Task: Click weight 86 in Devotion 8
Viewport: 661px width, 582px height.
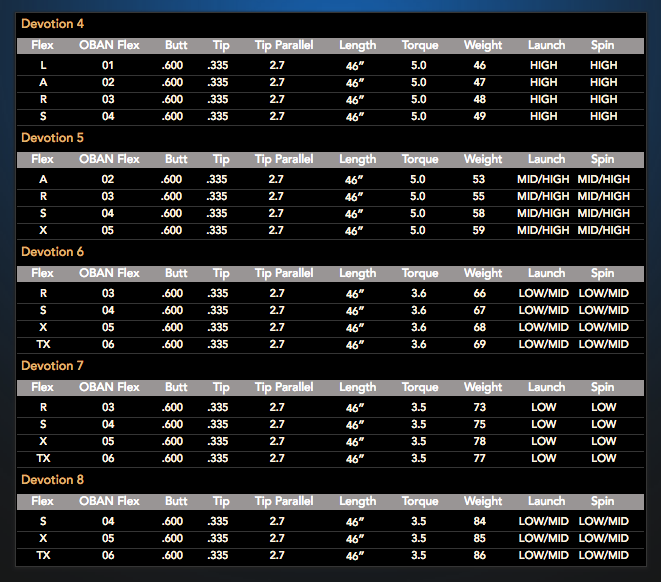Action: [479, 555]
